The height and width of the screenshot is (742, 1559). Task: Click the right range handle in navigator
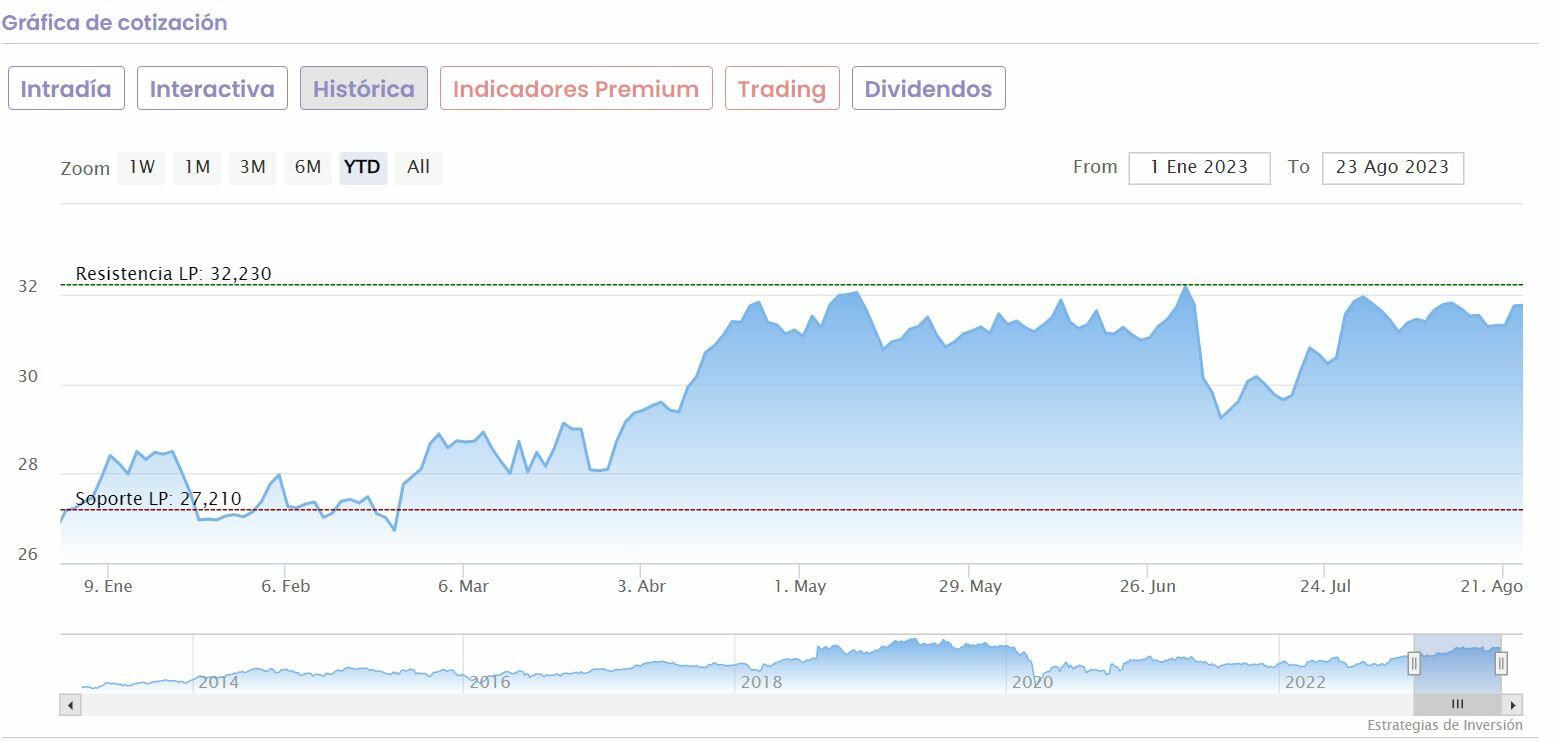pyautogui.click(x=1501, y=663)
